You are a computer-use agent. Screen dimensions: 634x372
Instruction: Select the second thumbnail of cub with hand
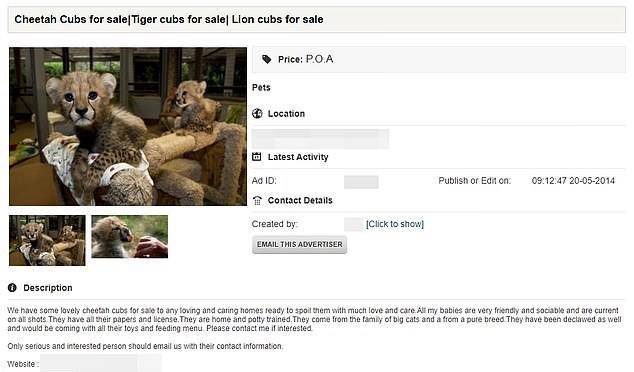tap(129, 237)
